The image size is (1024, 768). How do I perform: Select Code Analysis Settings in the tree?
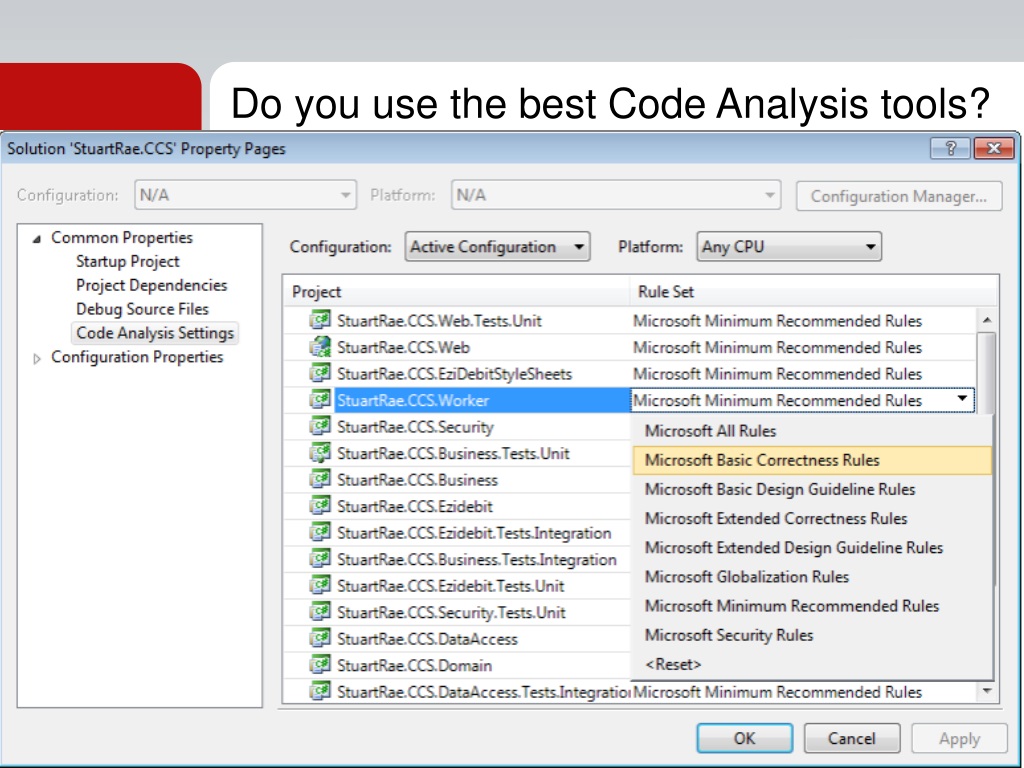pos(155,333)
